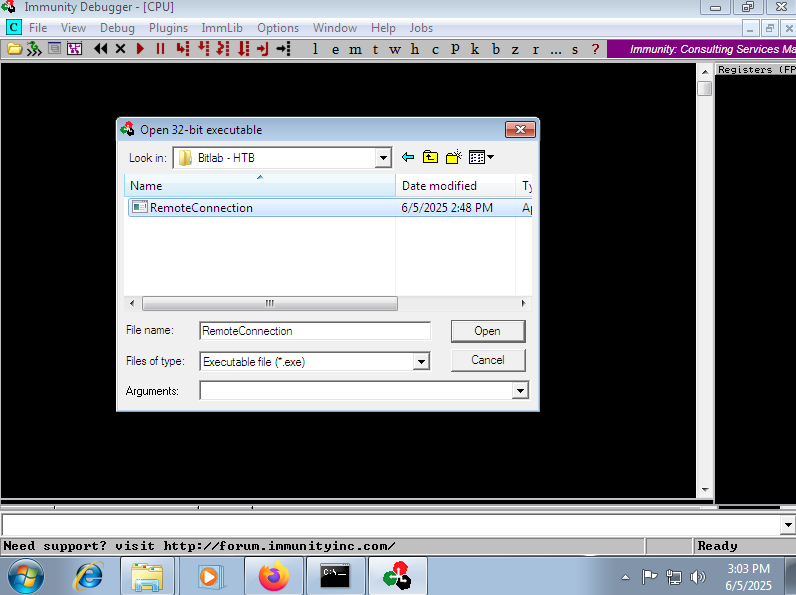
Task: Open file via folder icon in toolbar
Action: pyautogui.click(x=14, y=49)
